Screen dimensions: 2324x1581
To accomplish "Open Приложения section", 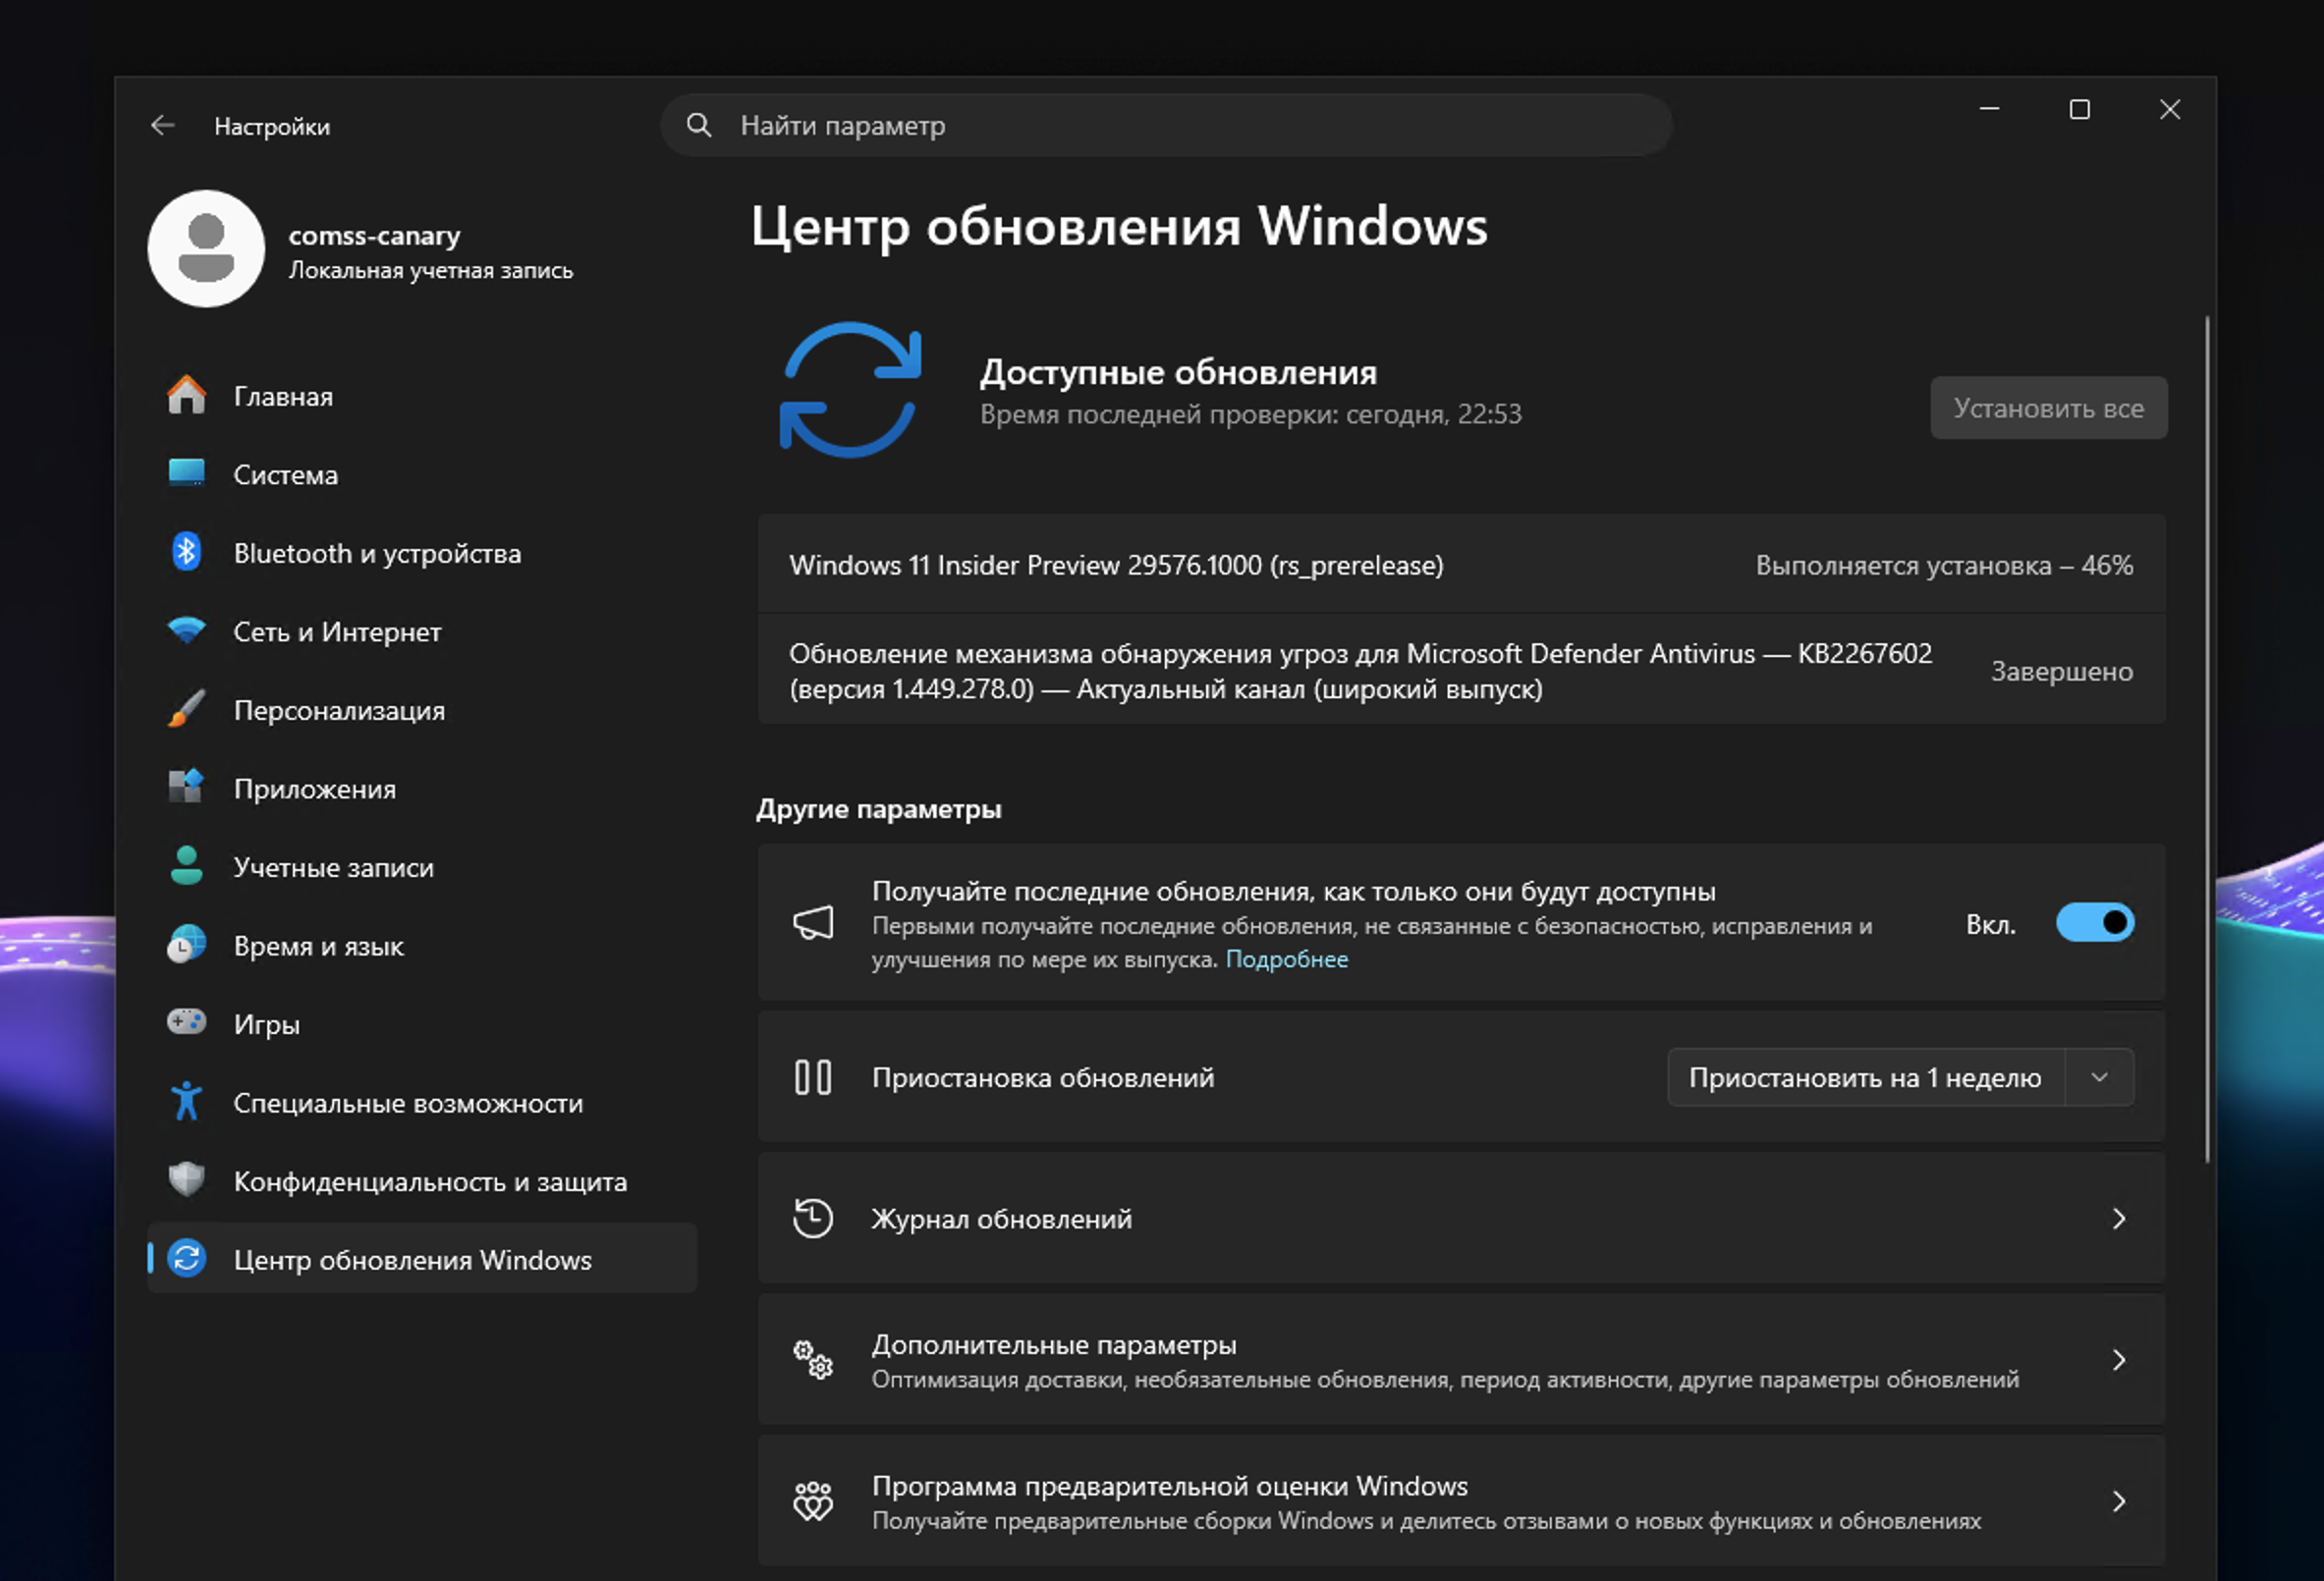I will (422, 788).
